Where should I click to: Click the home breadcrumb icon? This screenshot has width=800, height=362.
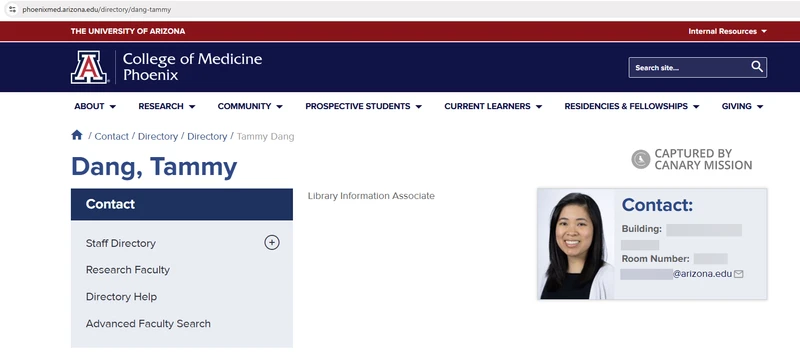click(77, 135)
